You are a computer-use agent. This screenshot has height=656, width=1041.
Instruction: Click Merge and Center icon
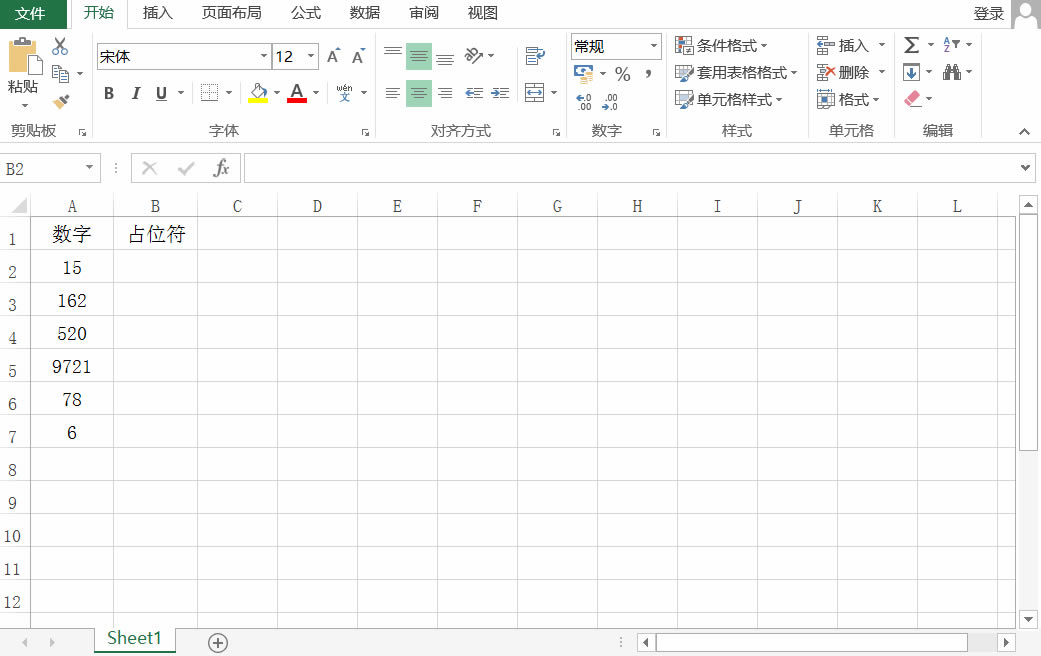coord(534,92)
